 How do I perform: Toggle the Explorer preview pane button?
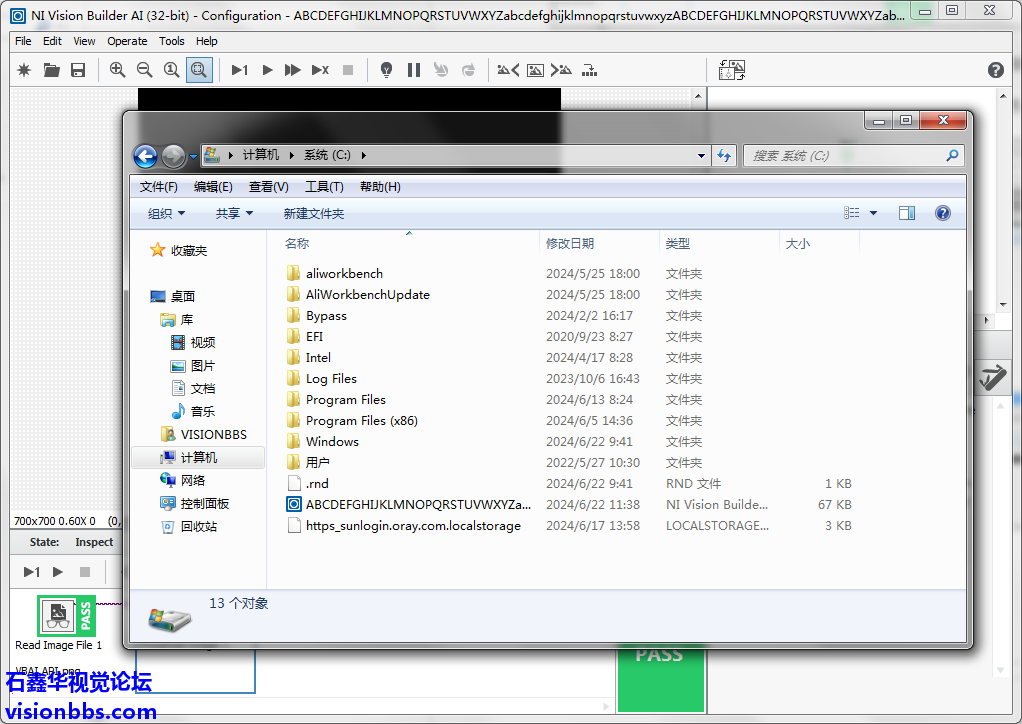907,213
